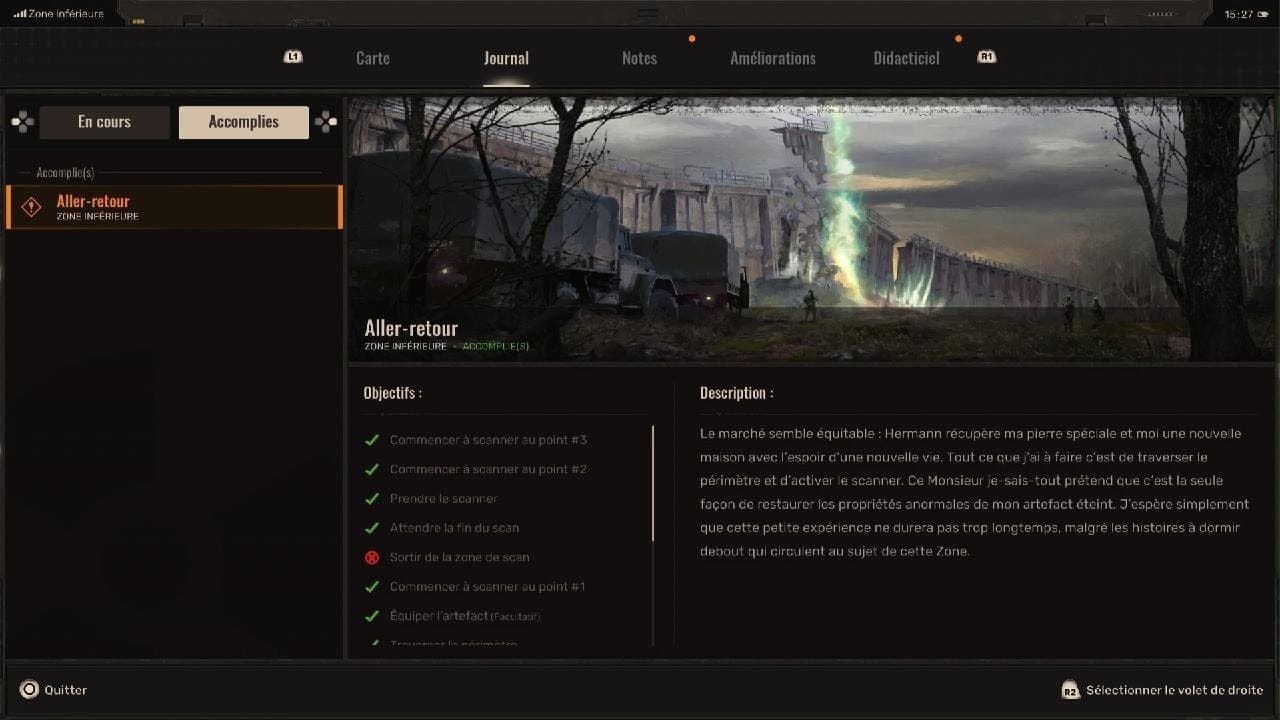Click the red failed mark for Sortir de la zone
Screen dimensions: 1280x720
(x=372, y=557)
